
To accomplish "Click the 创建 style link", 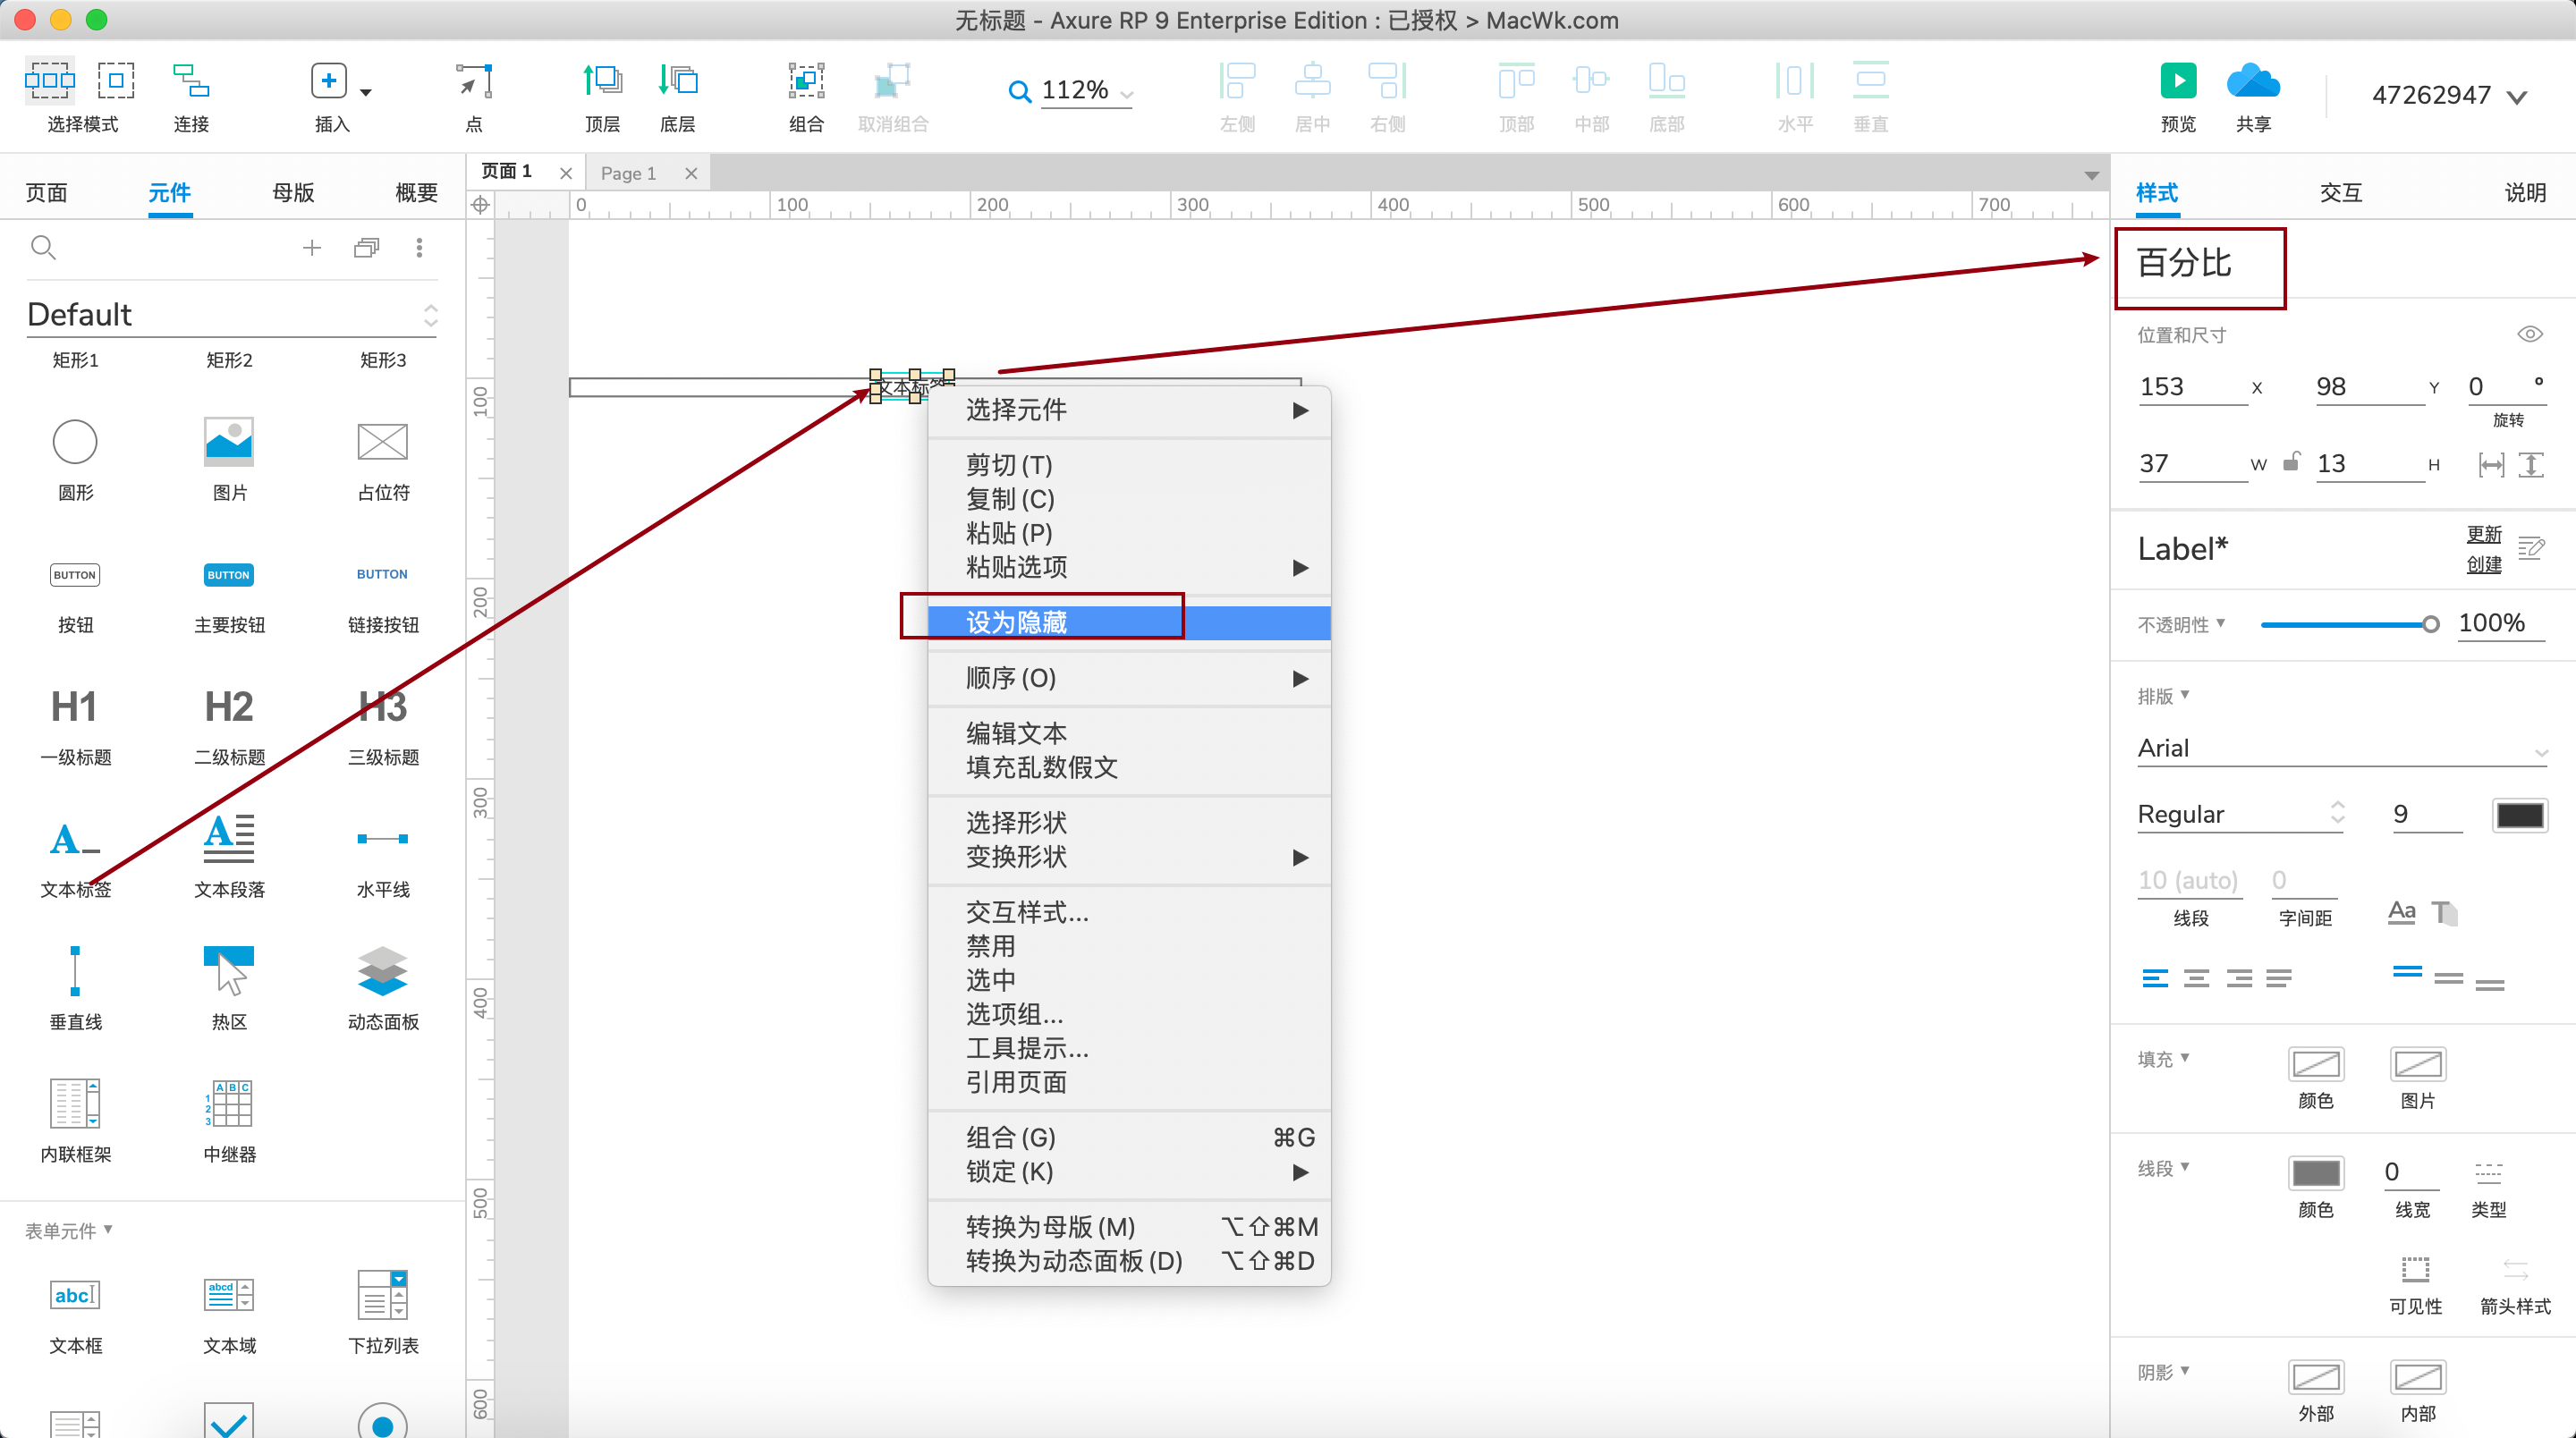I will coord(2484,564).
